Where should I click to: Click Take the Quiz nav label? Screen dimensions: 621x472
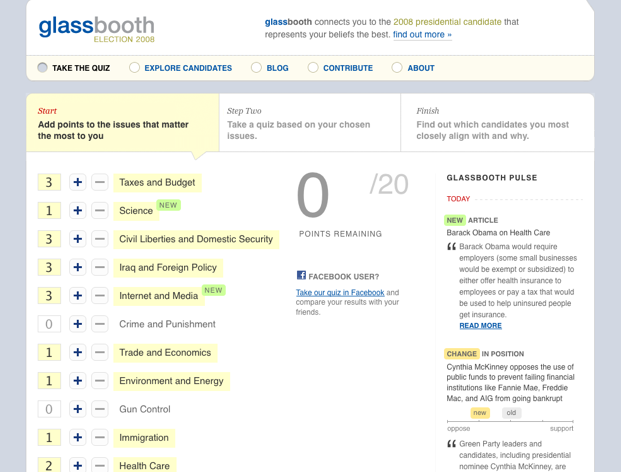click(x=81, y=68)
